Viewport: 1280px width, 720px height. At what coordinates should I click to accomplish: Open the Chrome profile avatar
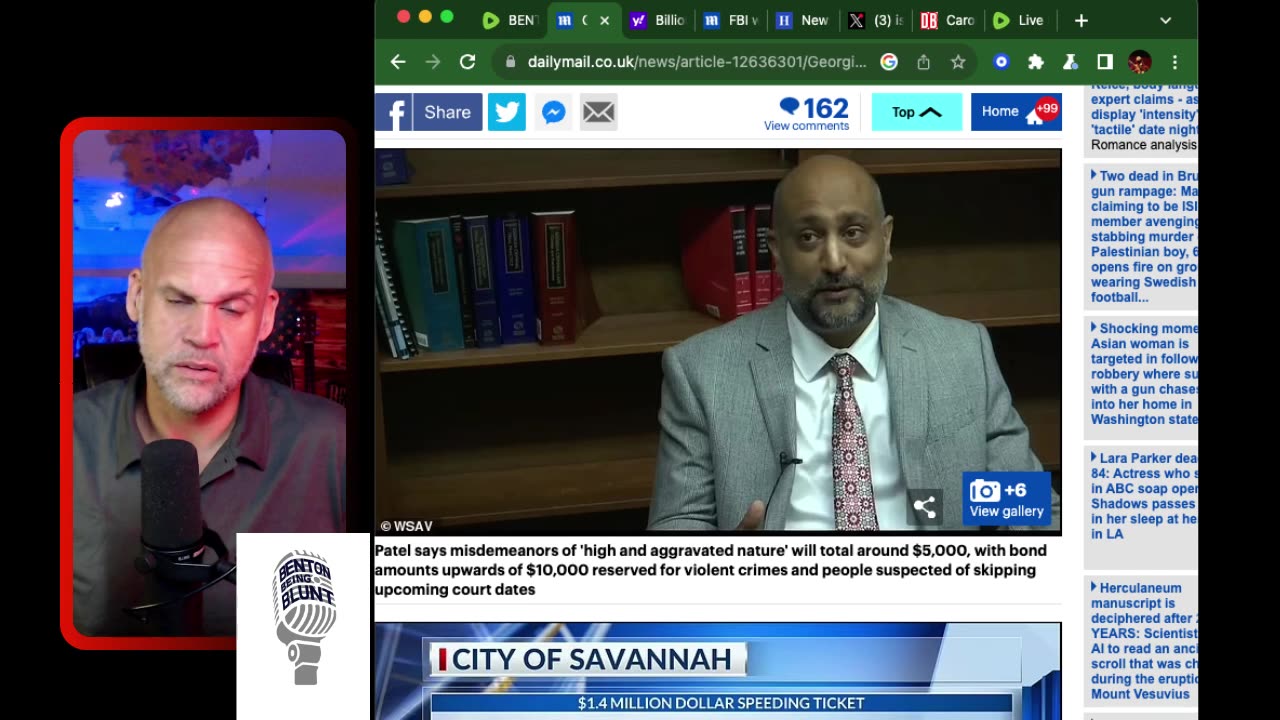coord(1140,62)
